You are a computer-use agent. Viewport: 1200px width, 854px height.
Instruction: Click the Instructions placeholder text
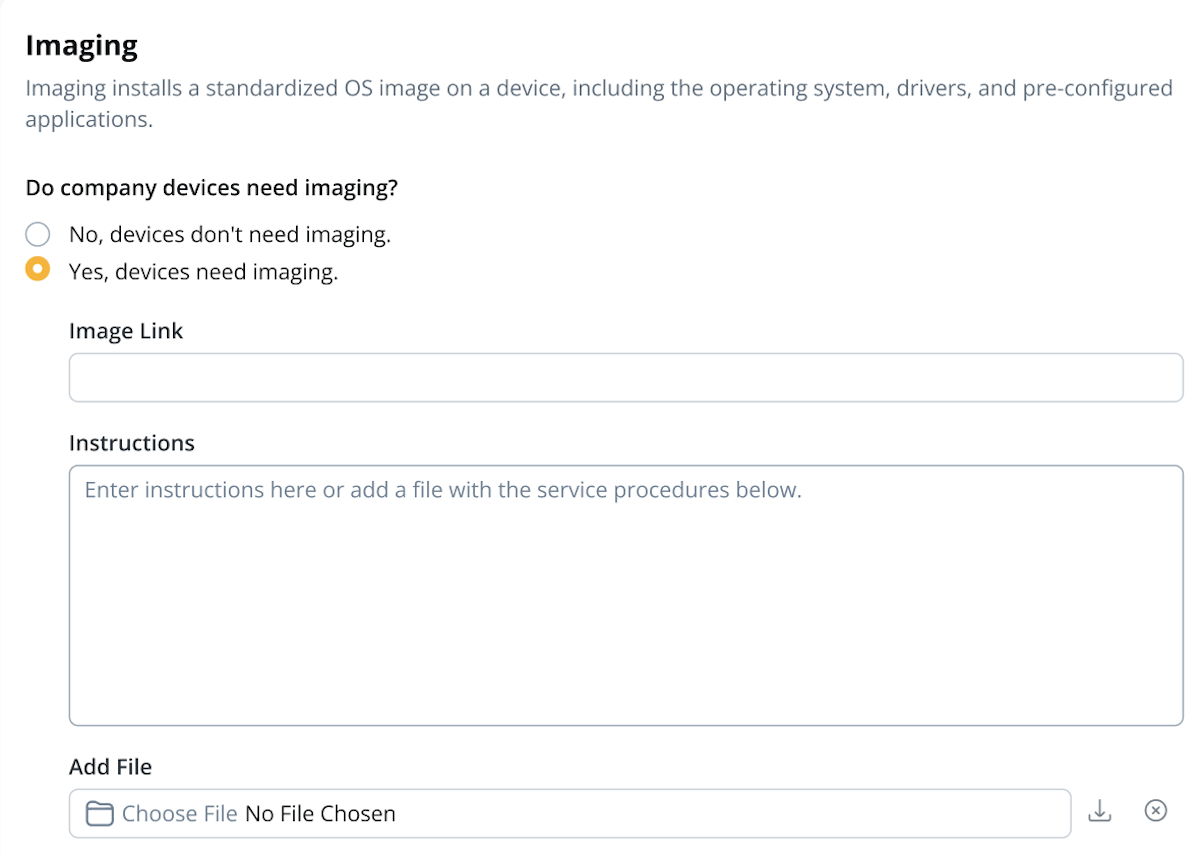tap(443, 490)
